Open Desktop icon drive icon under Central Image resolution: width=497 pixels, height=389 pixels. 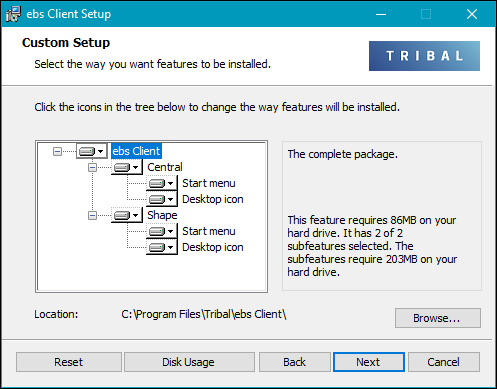162,199
